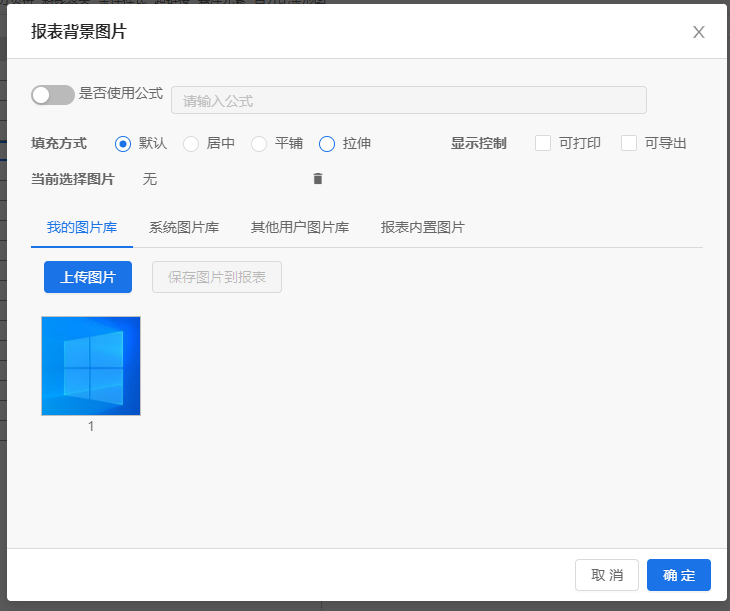Click the 无 current image value

(x=150, y=179)
